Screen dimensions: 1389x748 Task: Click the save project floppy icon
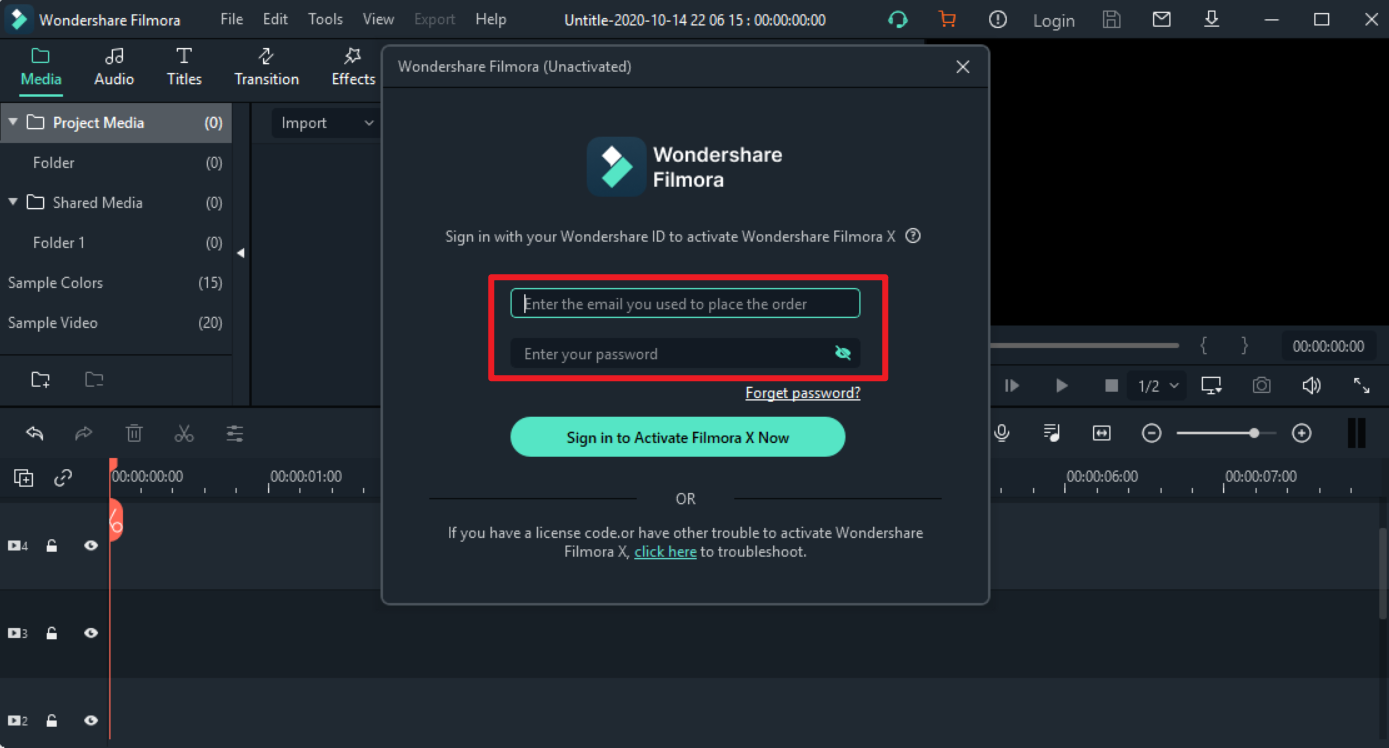[x=1111, y=19]
